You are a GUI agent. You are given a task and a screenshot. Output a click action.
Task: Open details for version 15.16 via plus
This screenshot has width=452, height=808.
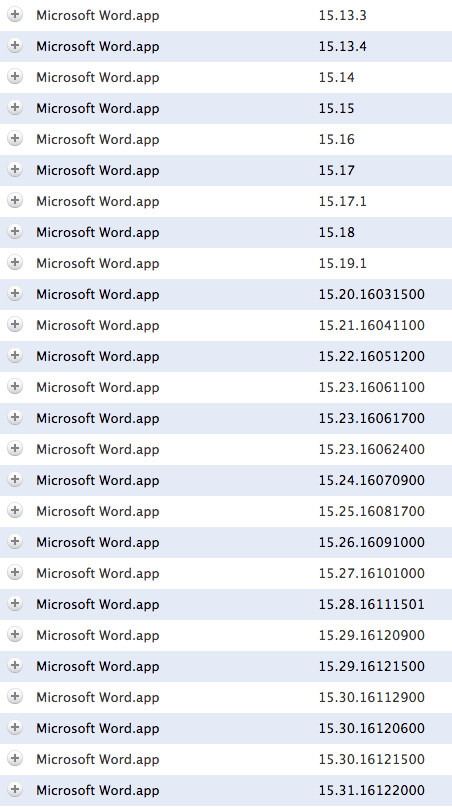point(15,138)
